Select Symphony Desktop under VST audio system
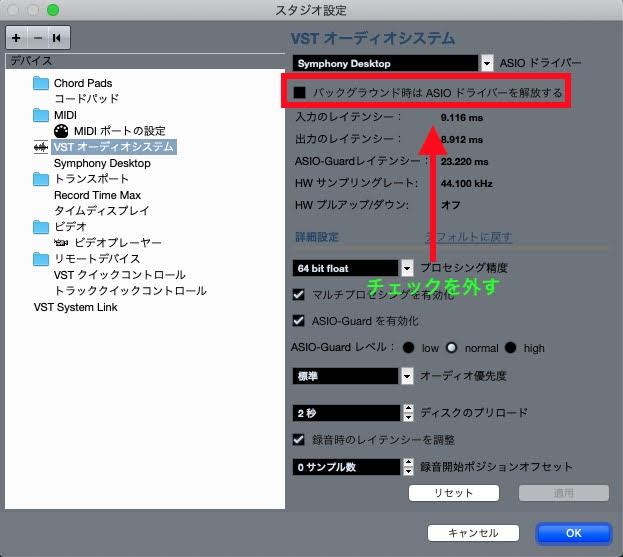This screenshot has height=557, width=623. click(x=102, y=163)
